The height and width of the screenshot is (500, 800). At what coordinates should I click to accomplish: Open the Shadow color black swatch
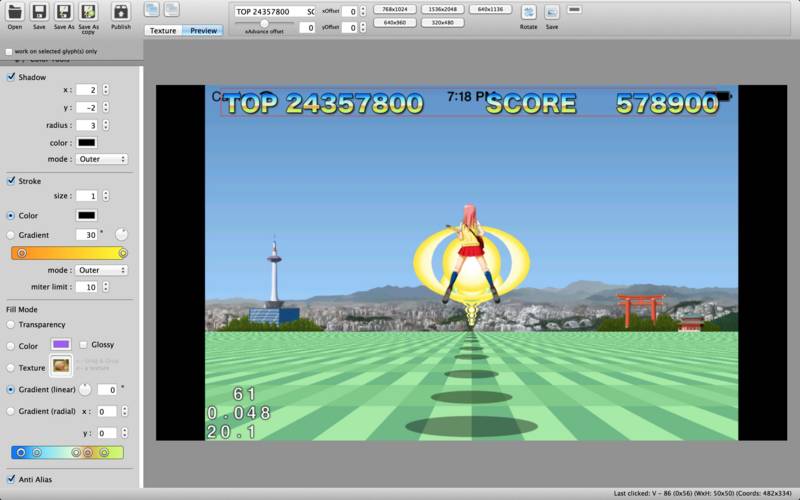pyautogui.click(x=86, y=143)
